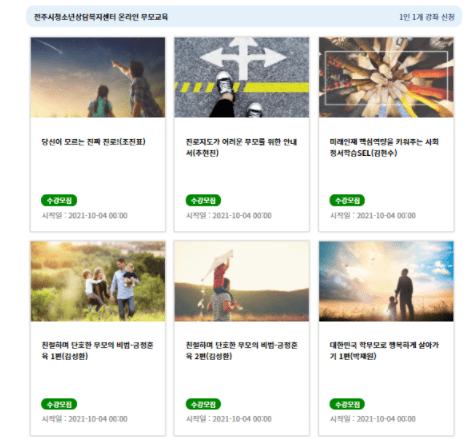Click course title 대한민국 학부모로 행복하게 살아가기 1편
This screenshot has height=439, width=476.
[384, 351]
